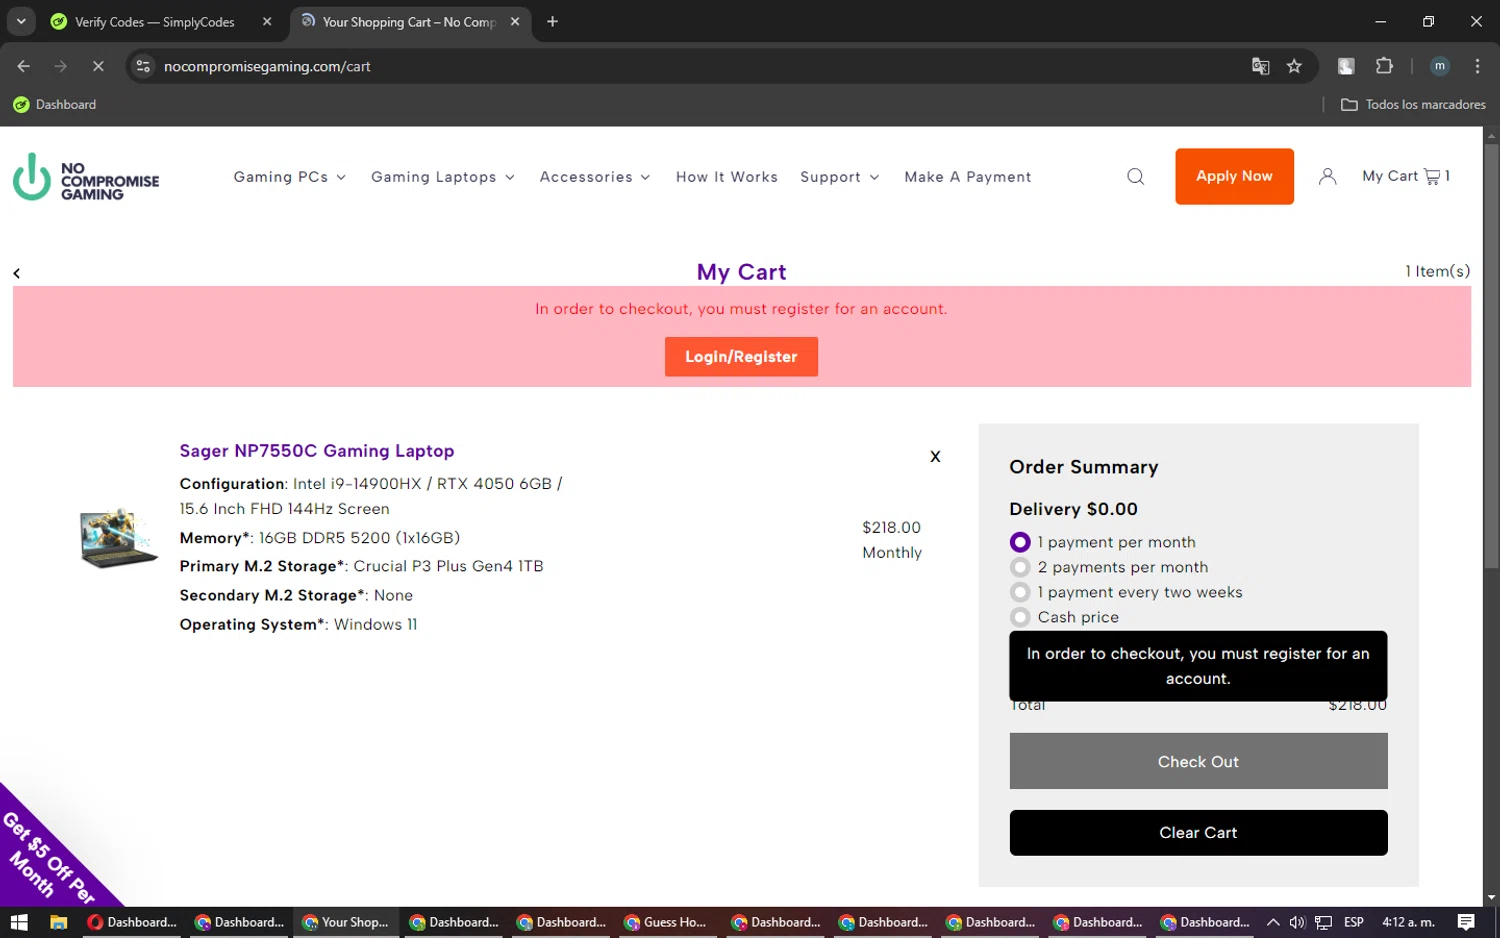Click the Apply Now button
This screenshot has width=1500, height=938.
point(1234,176)
